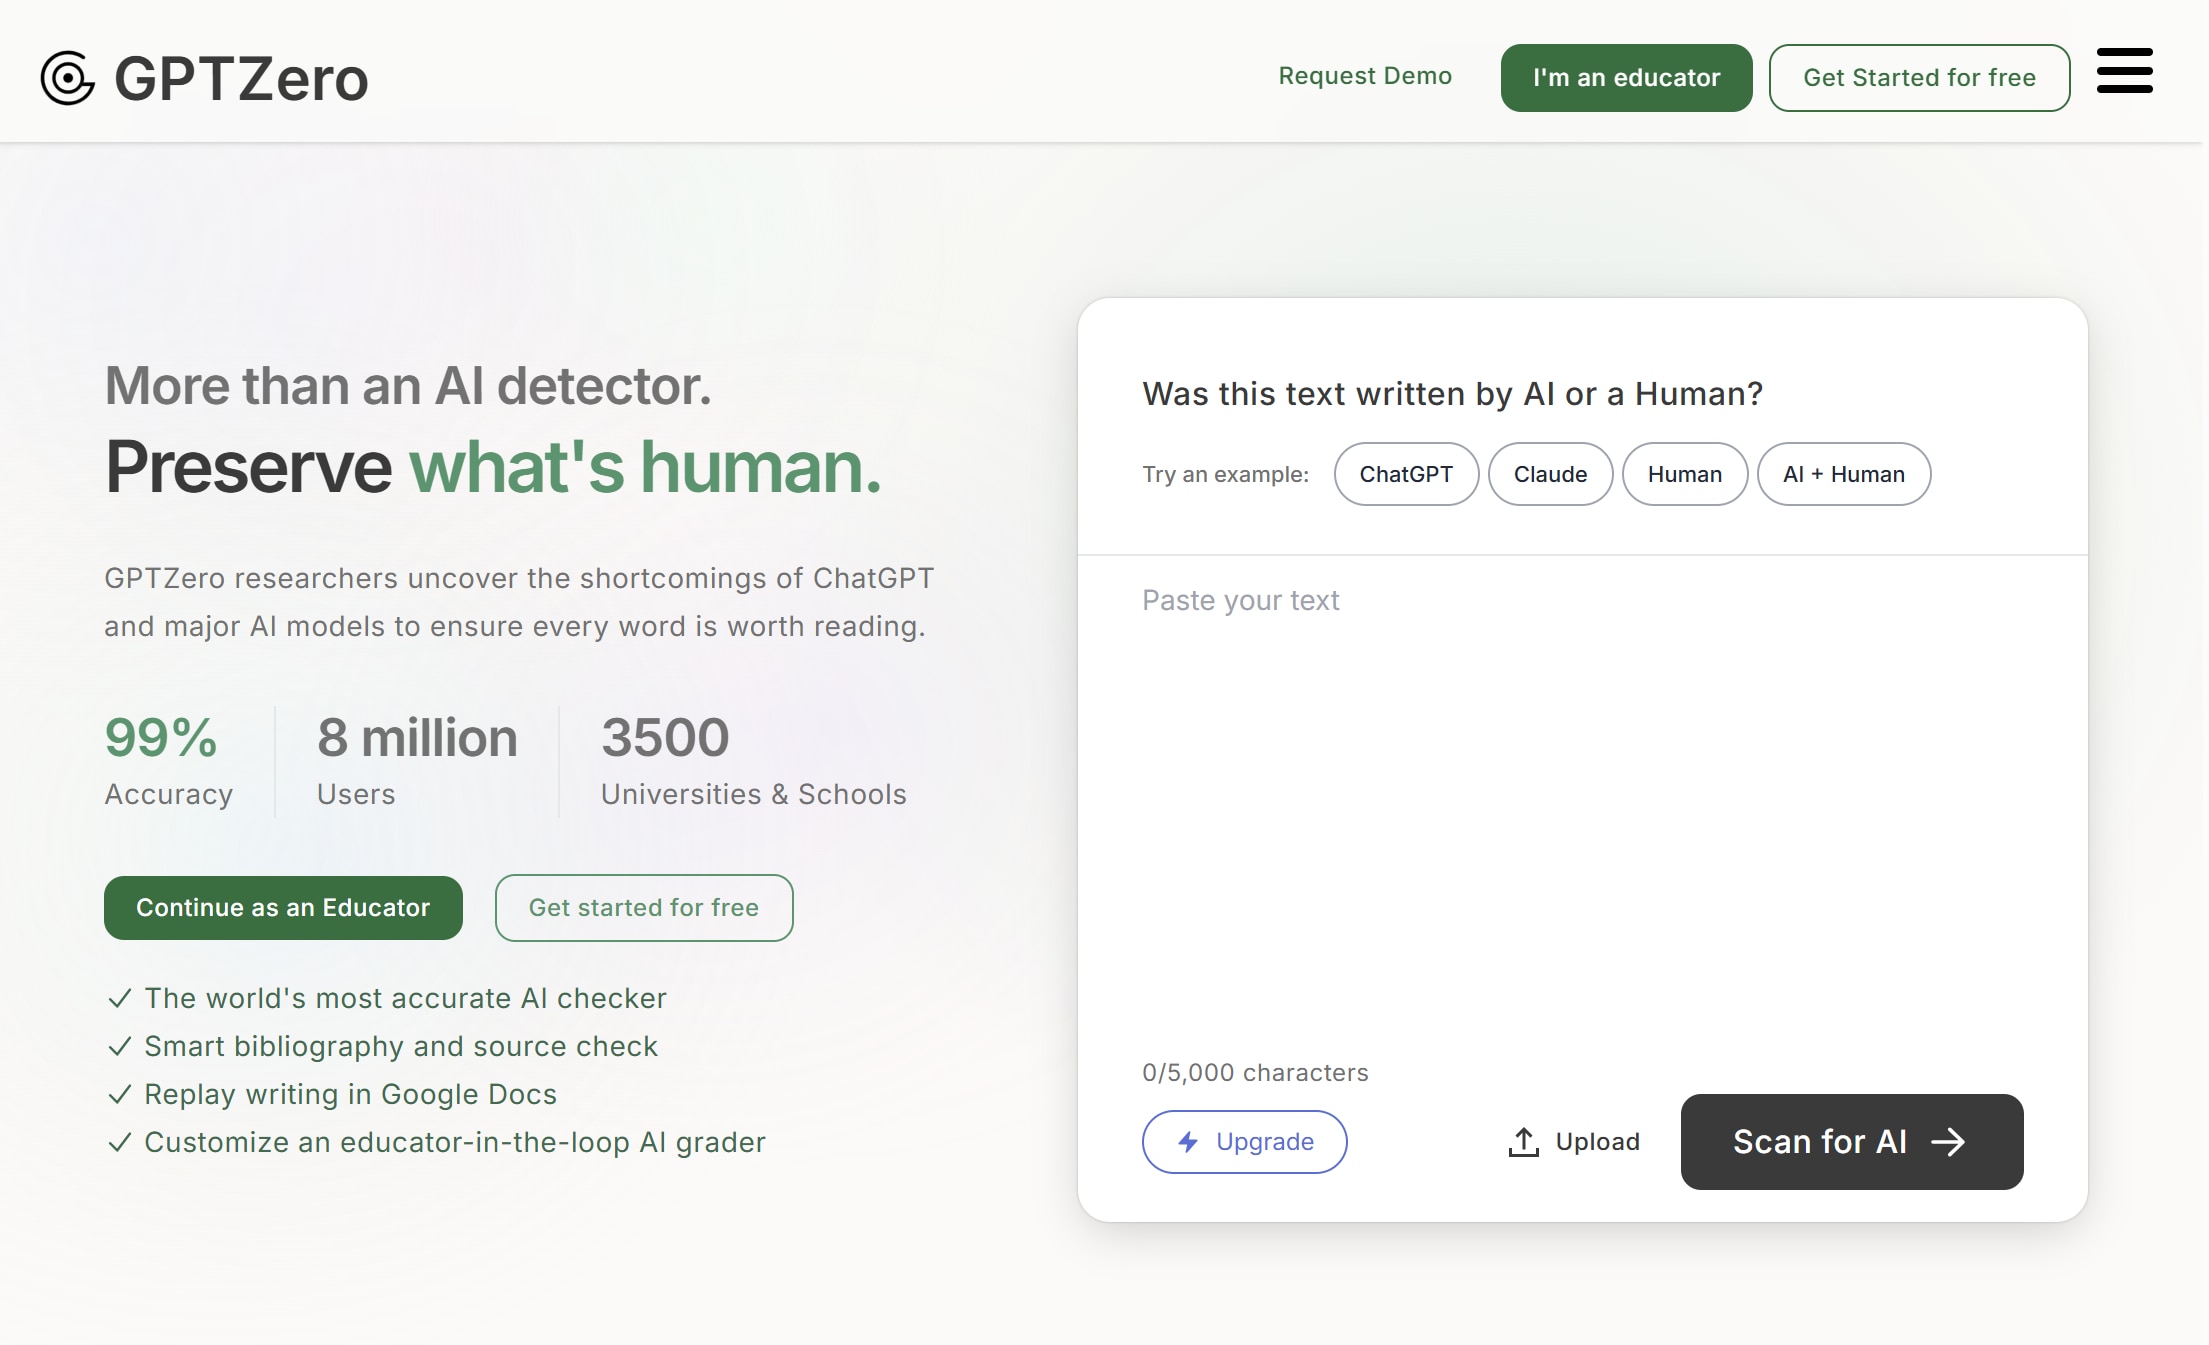This screenshot has height=1345, width=2209.
Task: Load the ChatGPT example text
Action: (1406, 474)
